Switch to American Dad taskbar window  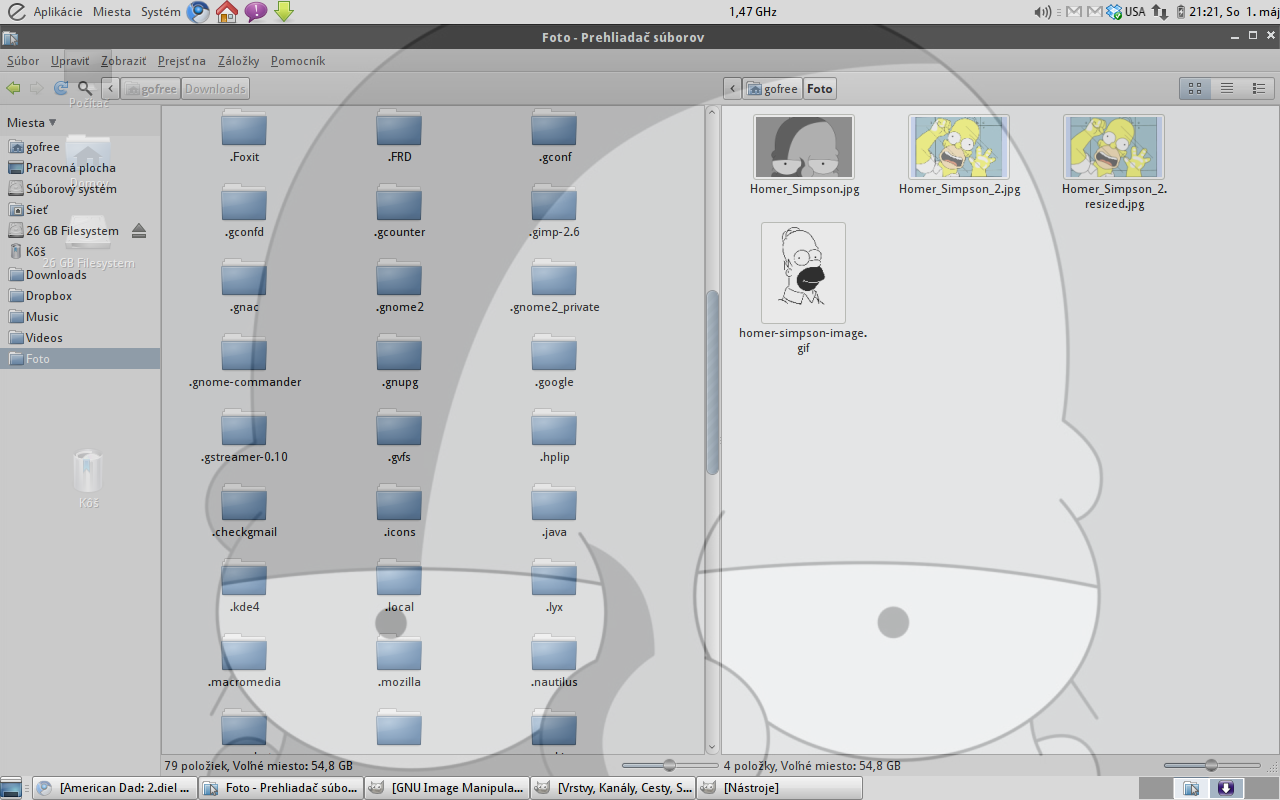[115, 788]
